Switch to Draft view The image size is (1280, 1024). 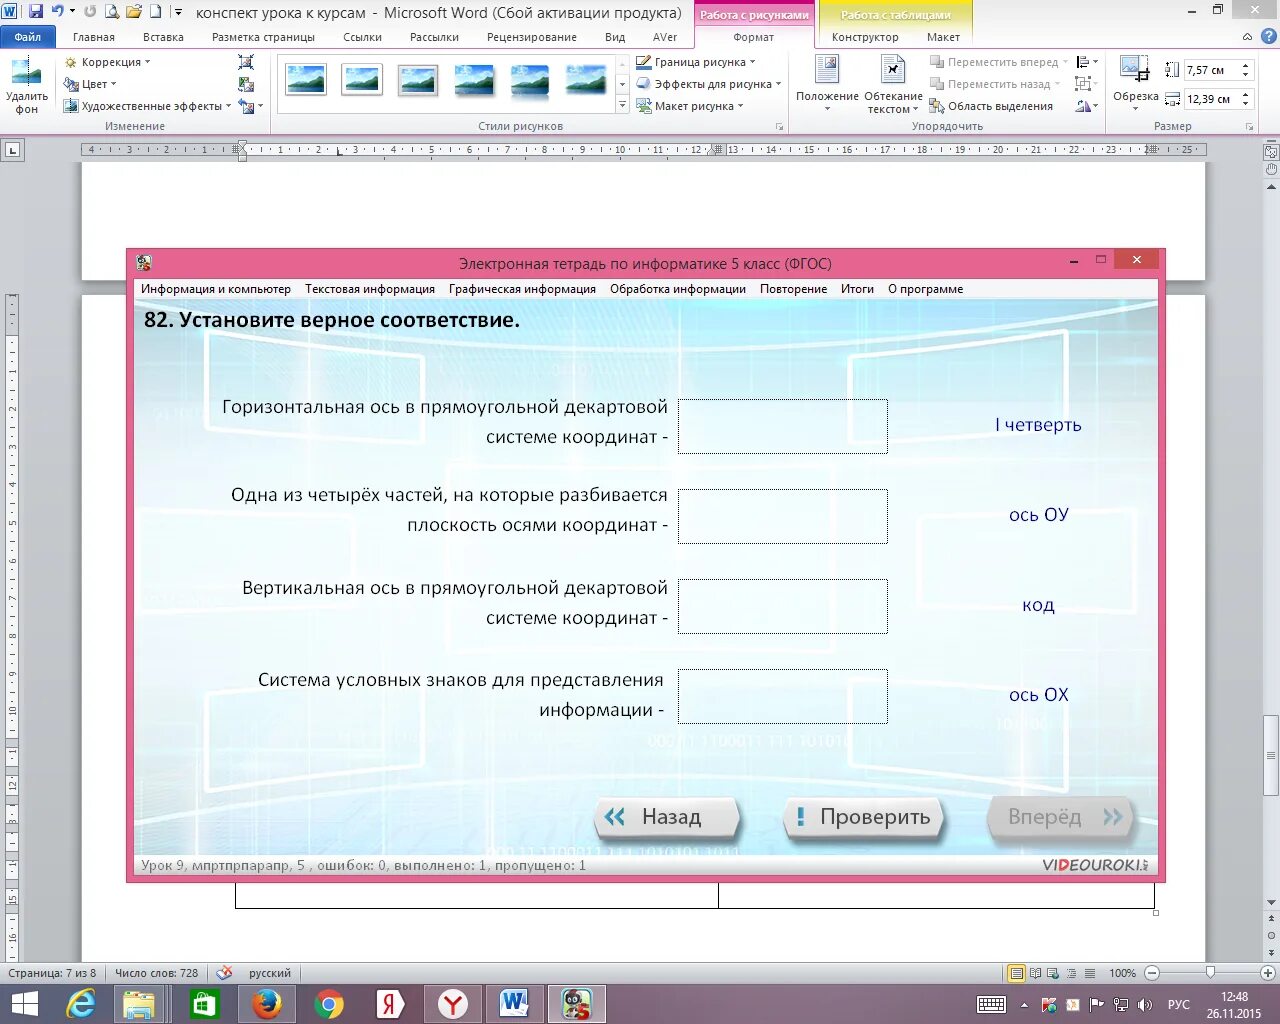point(1090,973)
